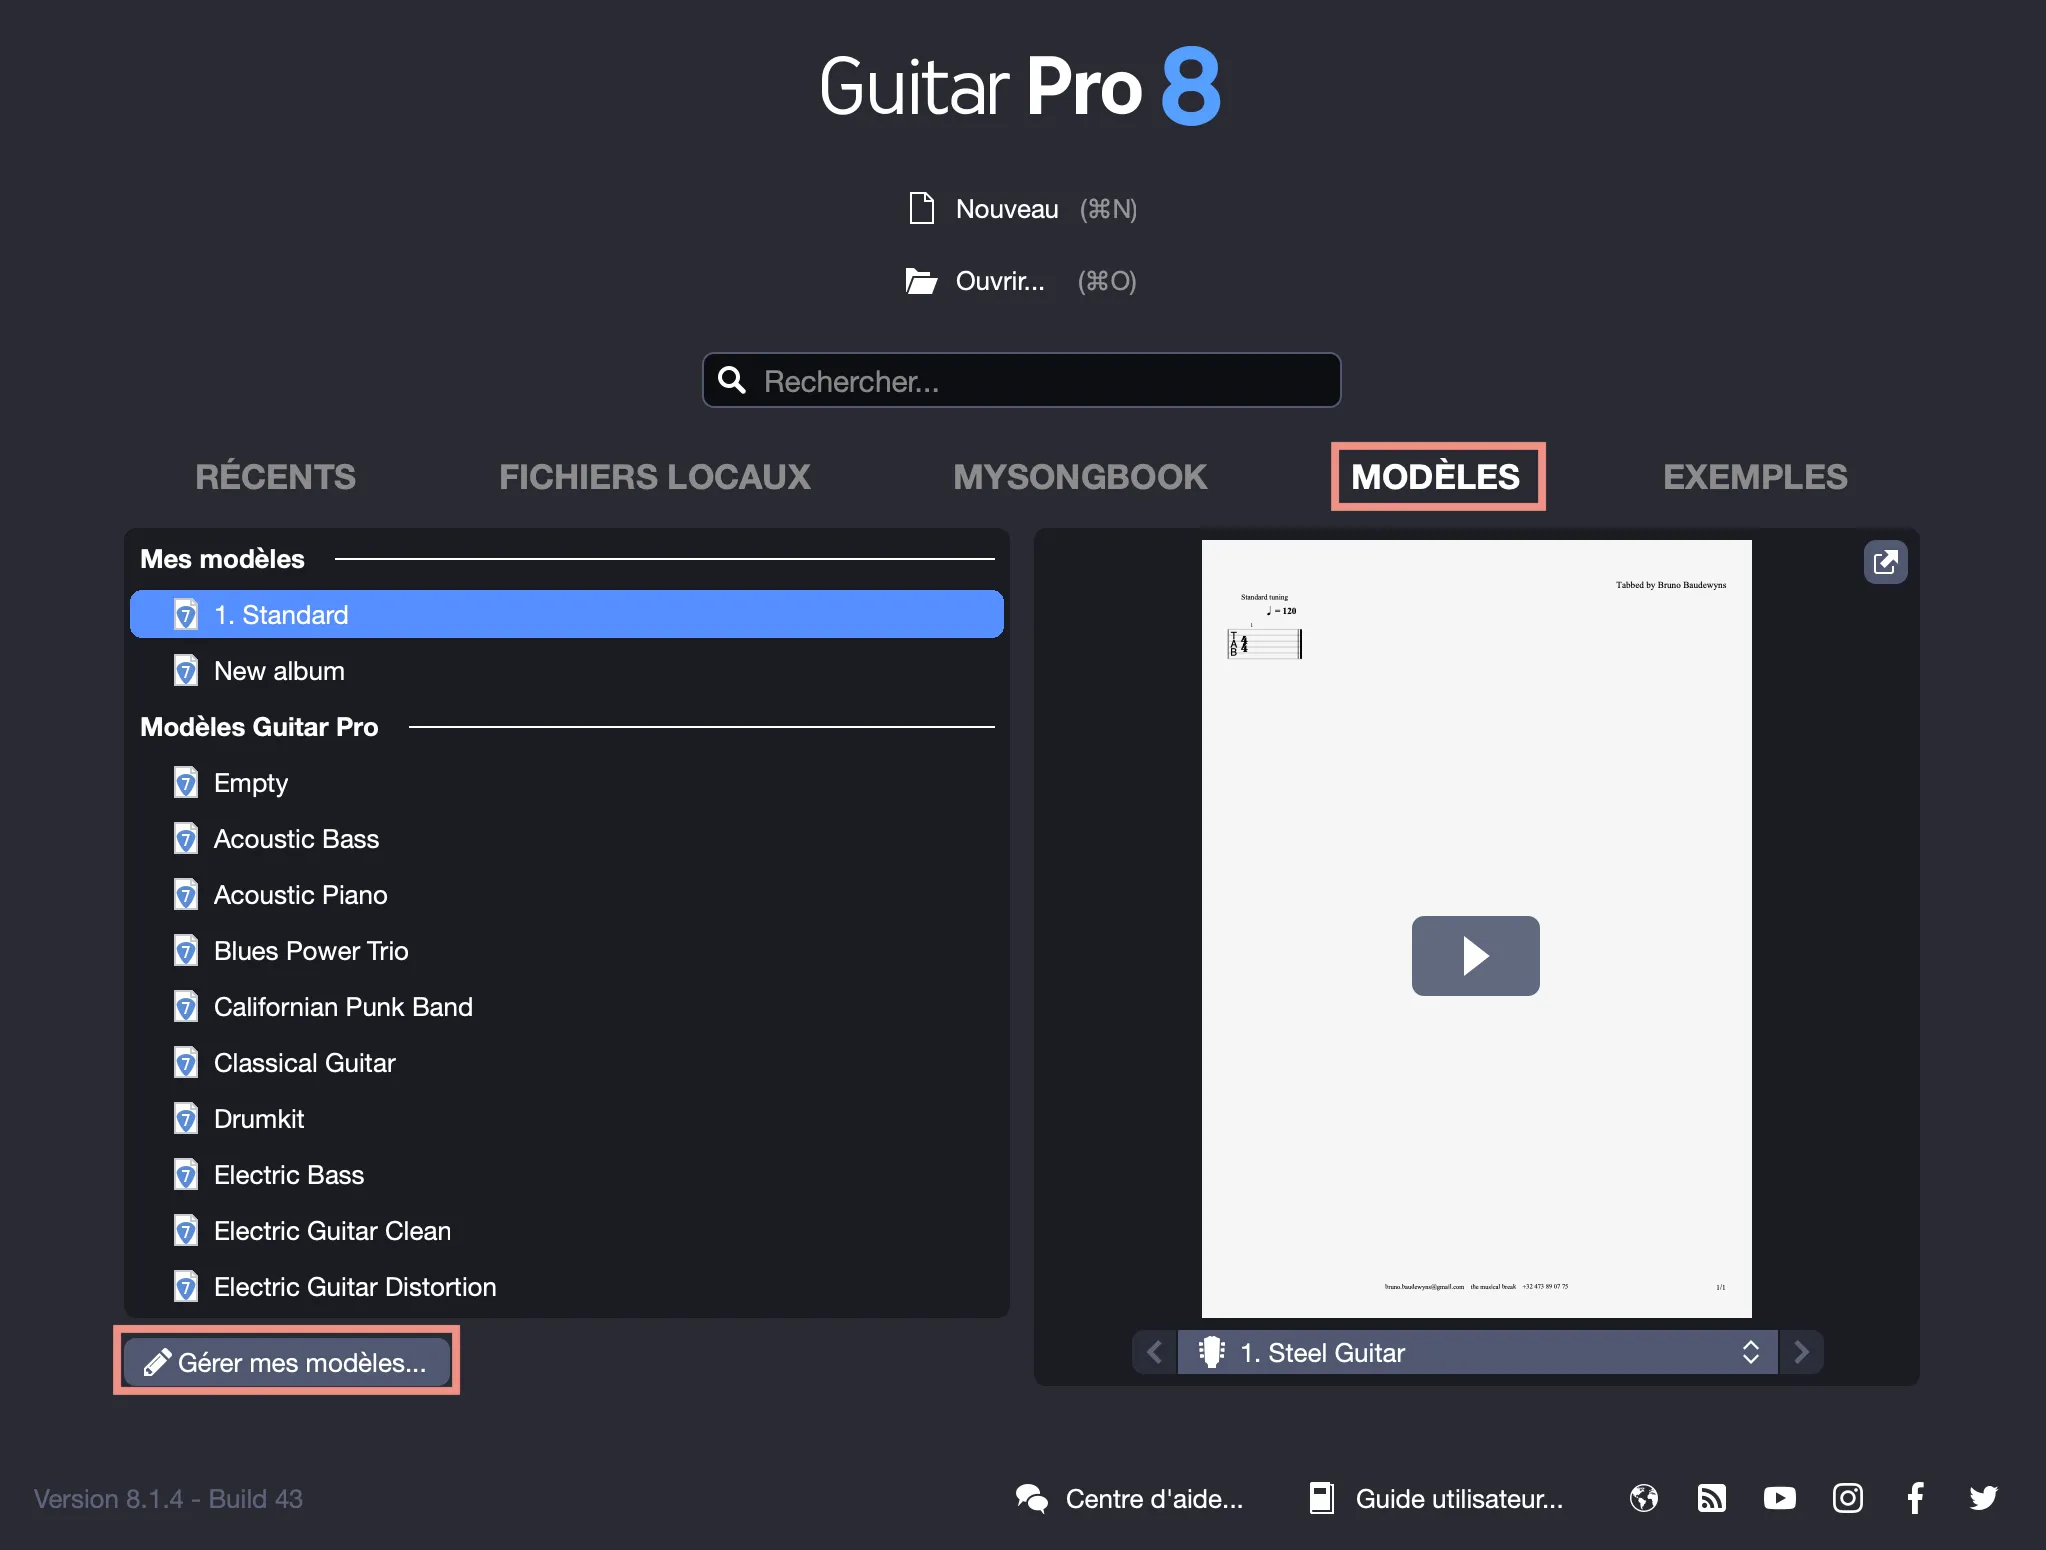This screenshot has height=1550, width=2046.
Task: Click the Version 8.1.4 - Build 43 text
Action: pyautogui.click(x=168, y=1498)
